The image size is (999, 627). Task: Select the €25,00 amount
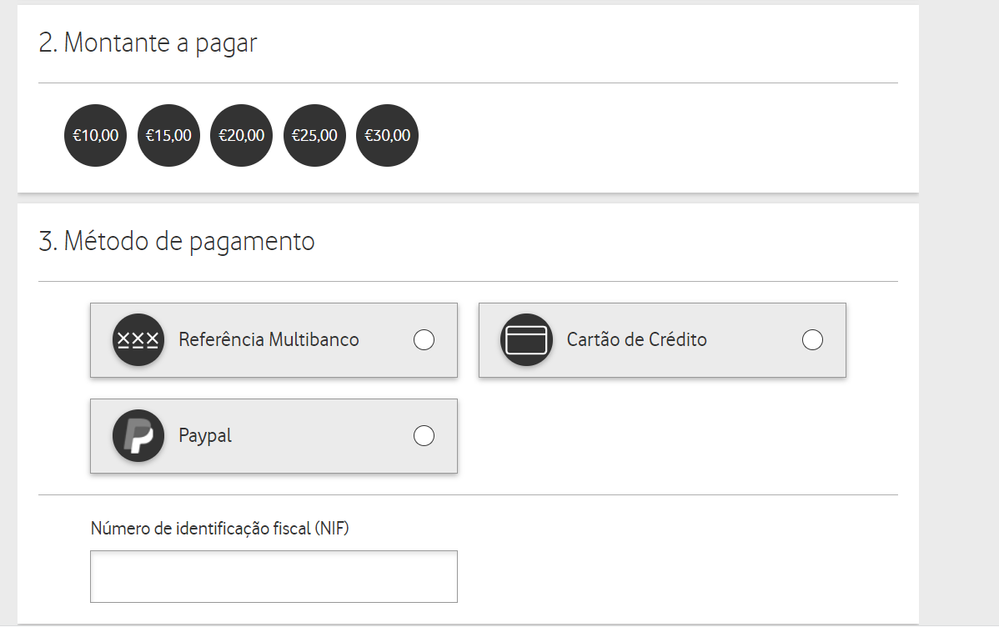[x=314, y=135]
